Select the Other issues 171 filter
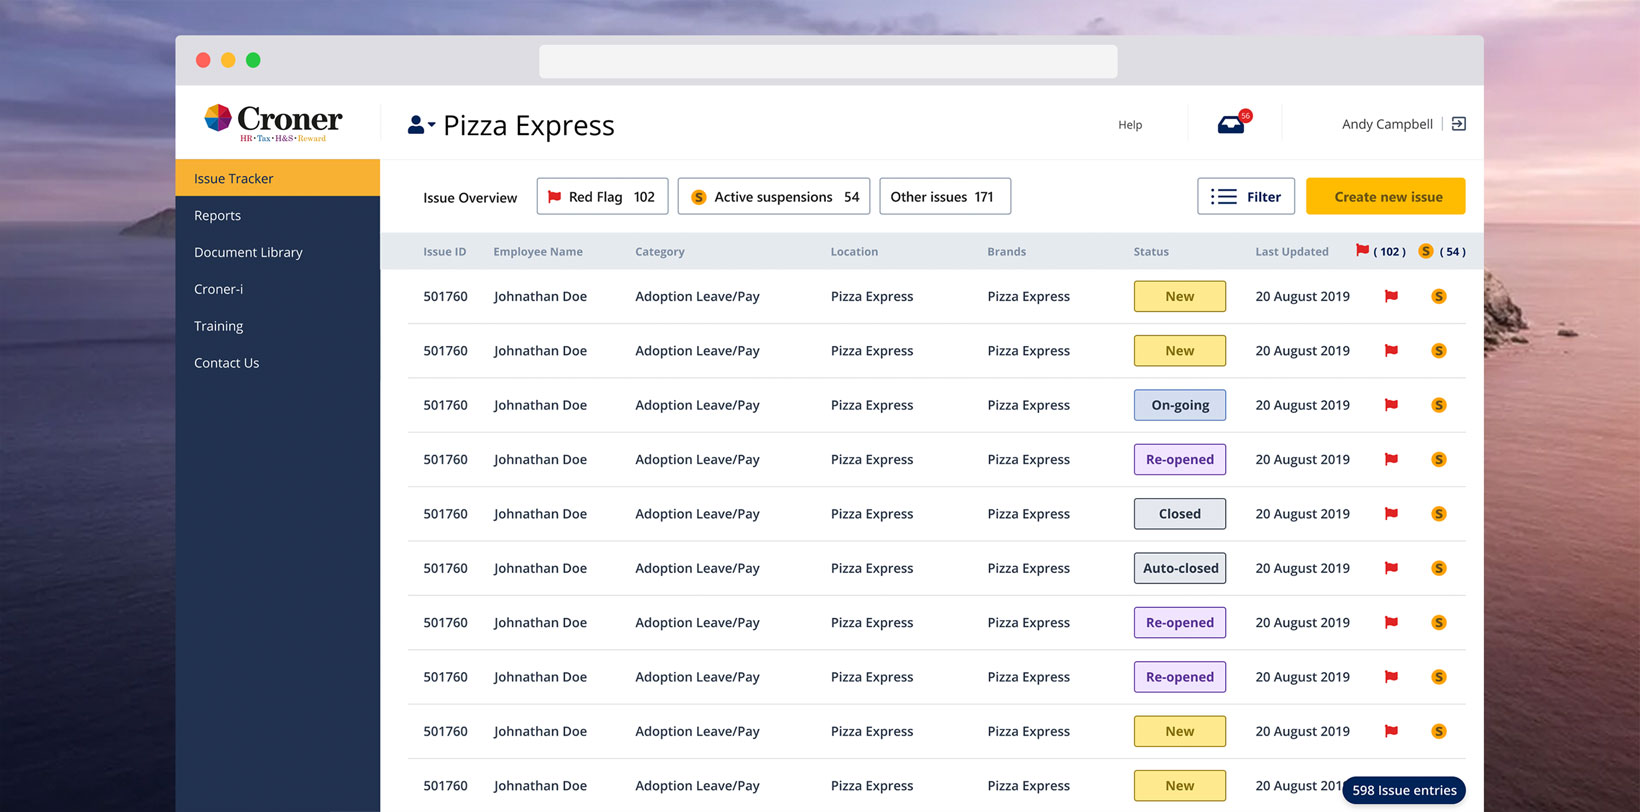Viewport: 1640px width, 812px height. coord(945,196)
